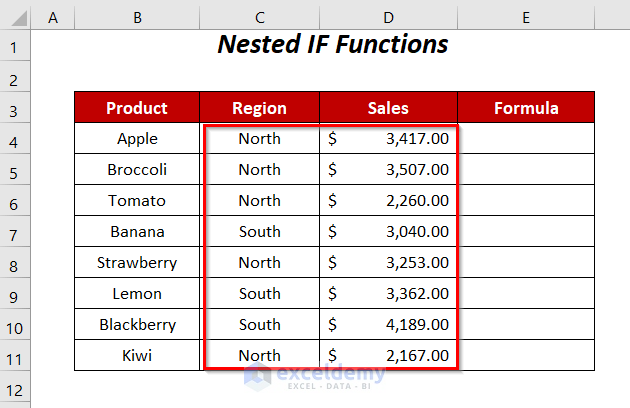Select row 7 header
Screen dimensions: 630x408
pyautogui.click(x=16, y=232)
